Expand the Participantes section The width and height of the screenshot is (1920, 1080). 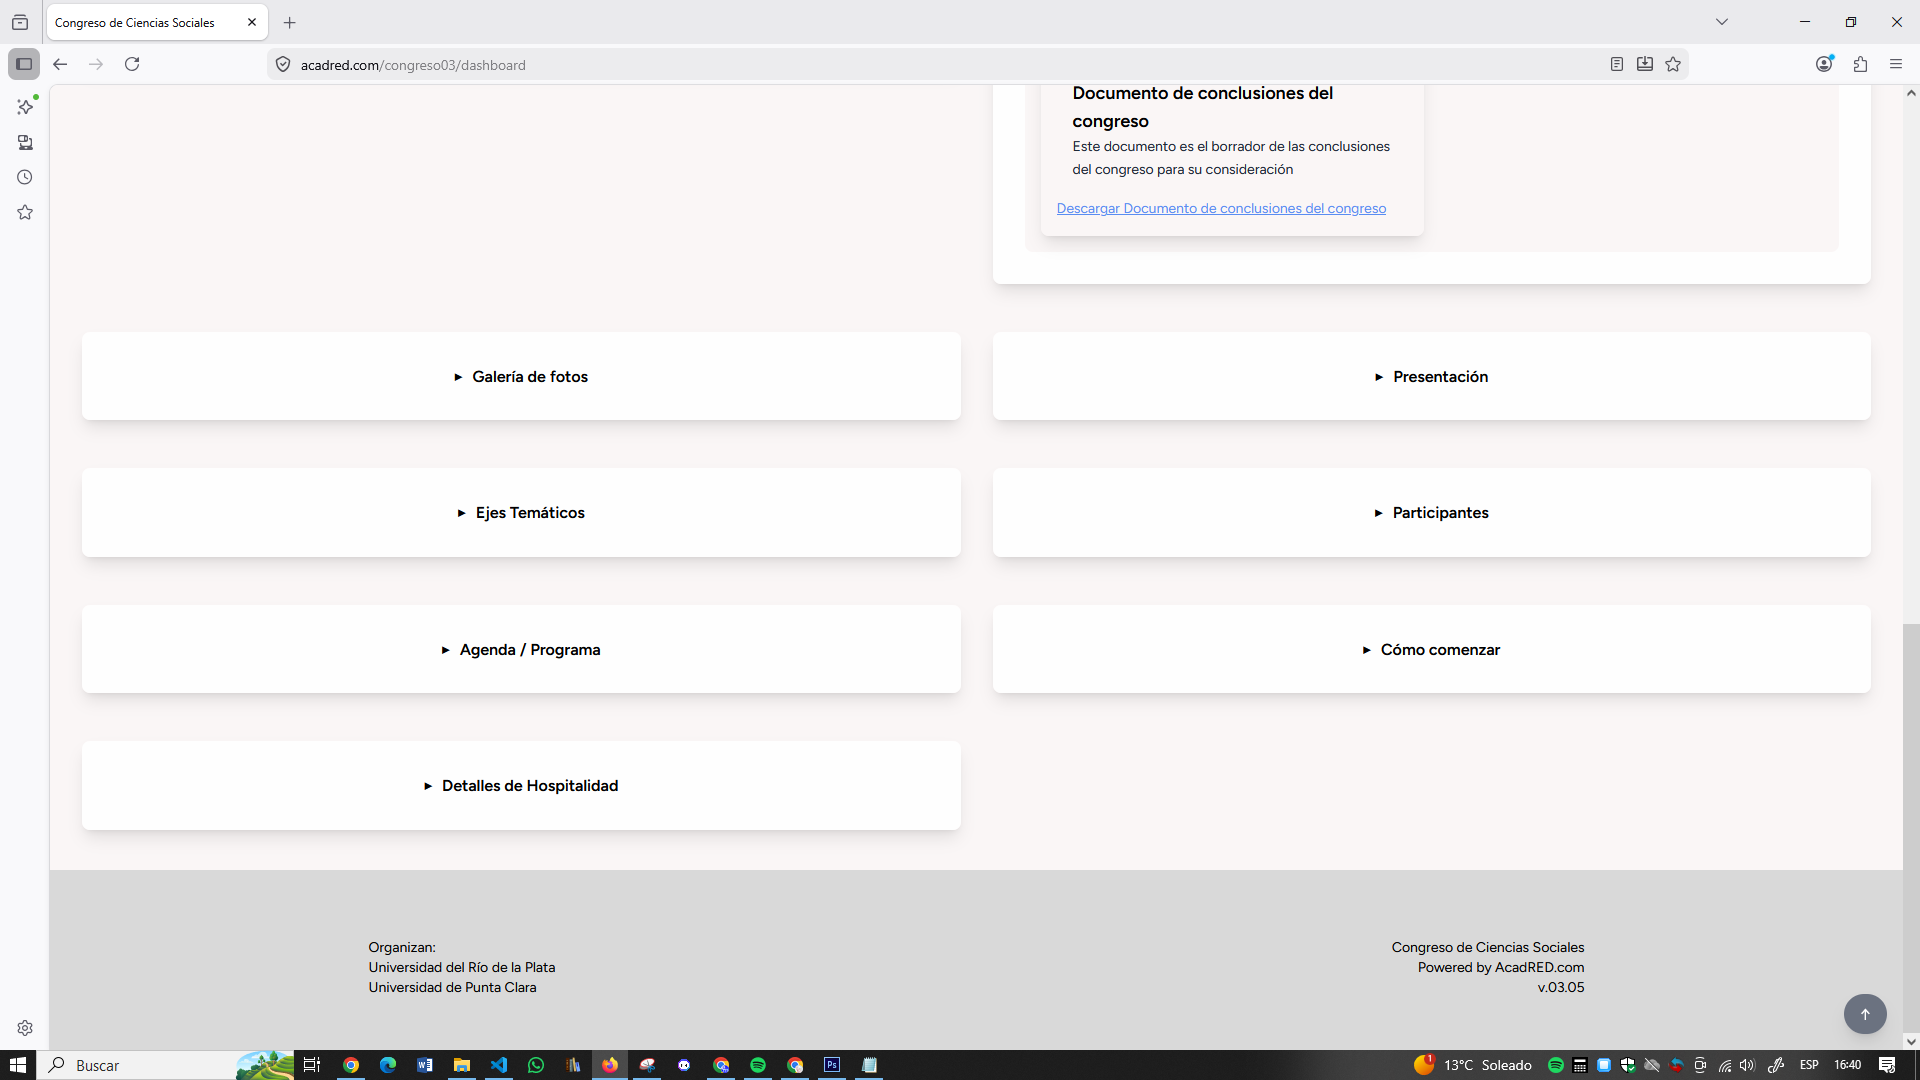click(x=1431, y=512)
